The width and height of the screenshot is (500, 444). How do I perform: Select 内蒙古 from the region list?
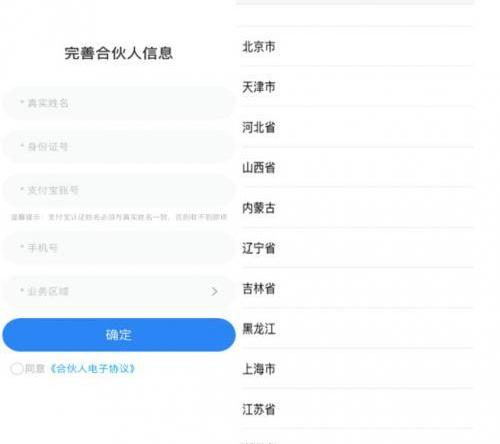(357, 208)
